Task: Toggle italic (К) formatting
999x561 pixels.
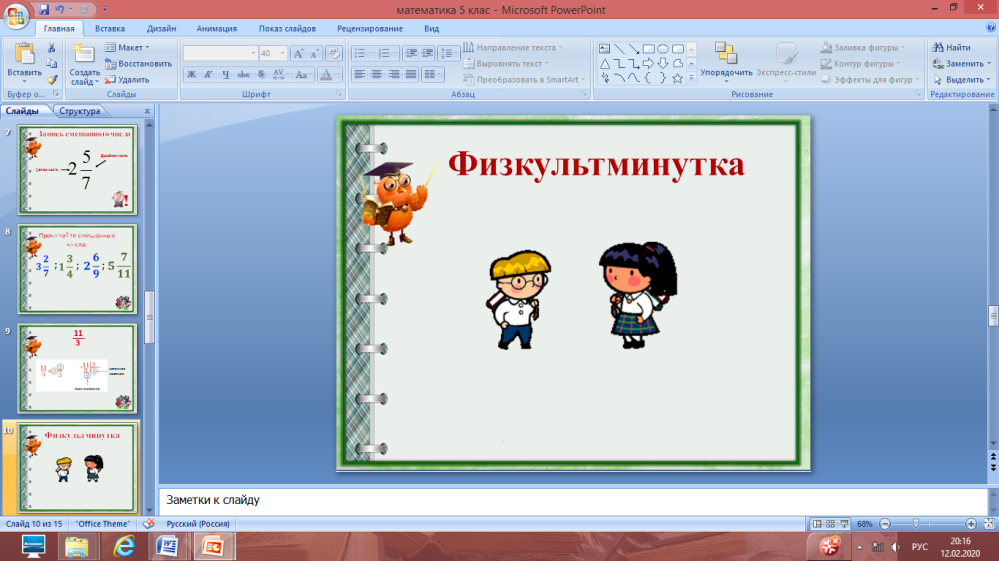Action: click(208, 75)
